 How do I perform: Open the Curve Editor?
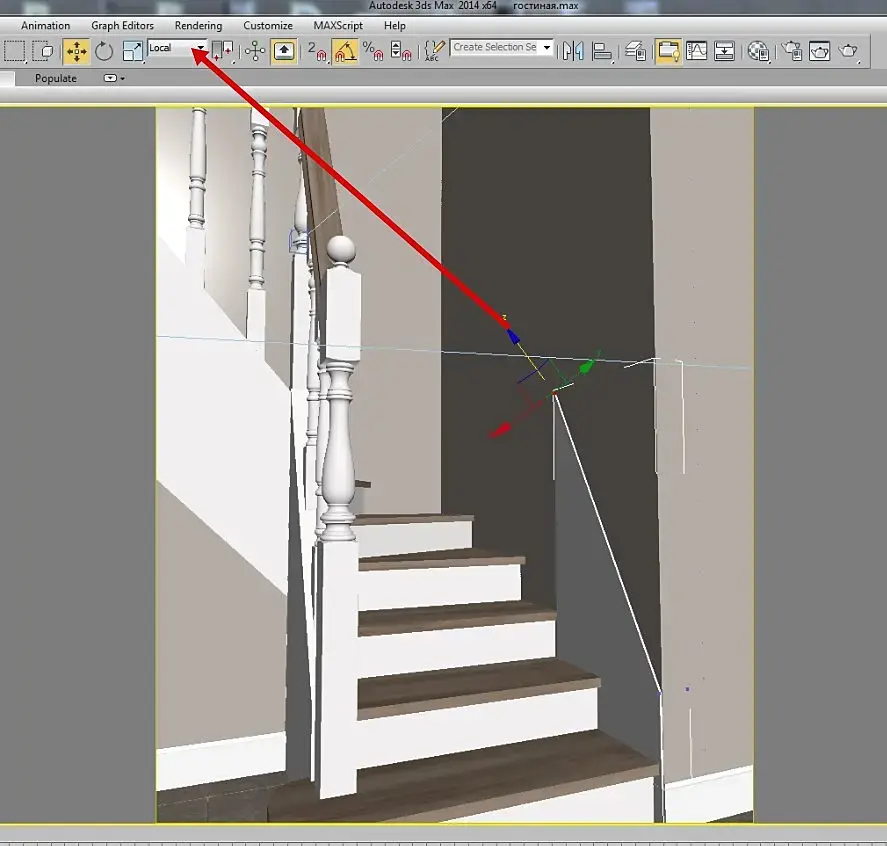click(696, 51)
